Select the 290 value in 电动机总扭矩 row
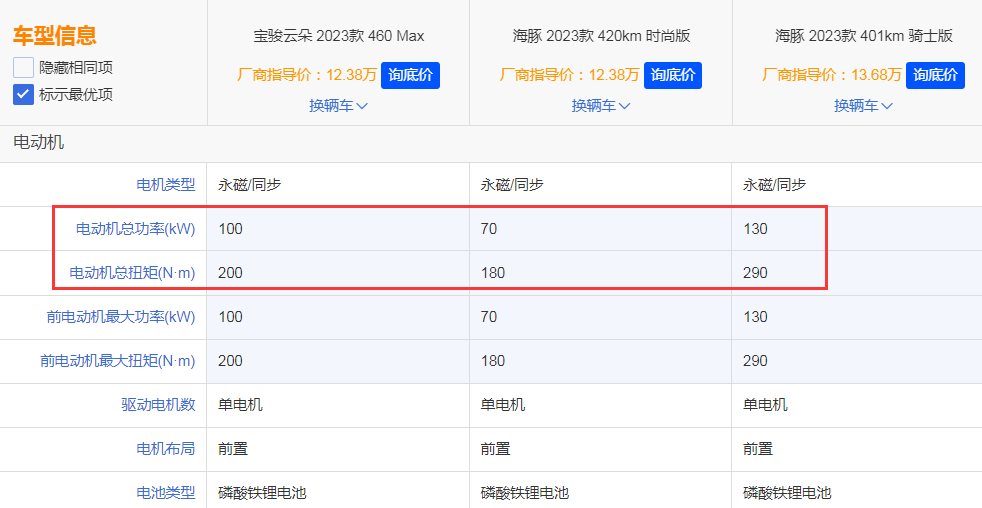The height and width of the screenshot is (508, 982). pos(755,273)
